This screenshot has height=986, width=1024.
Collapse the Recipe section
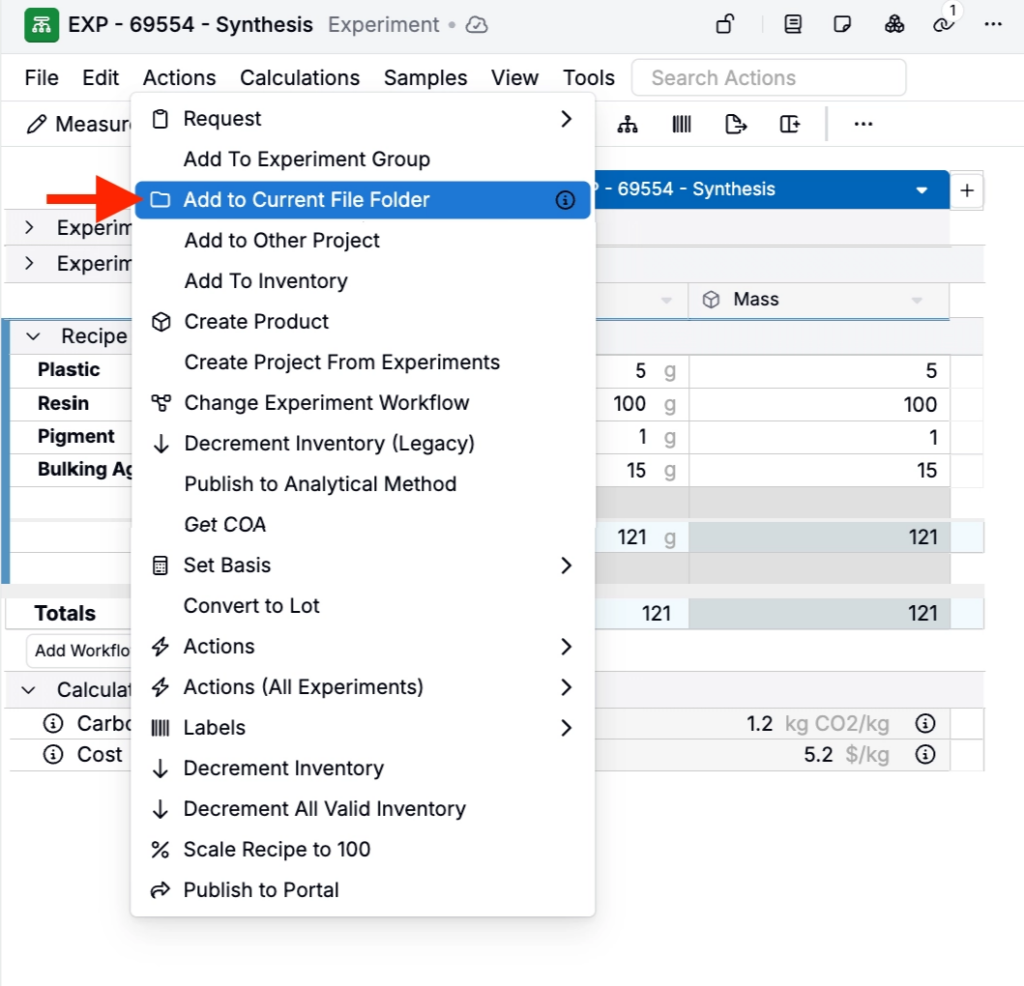[x=33, y=336]
